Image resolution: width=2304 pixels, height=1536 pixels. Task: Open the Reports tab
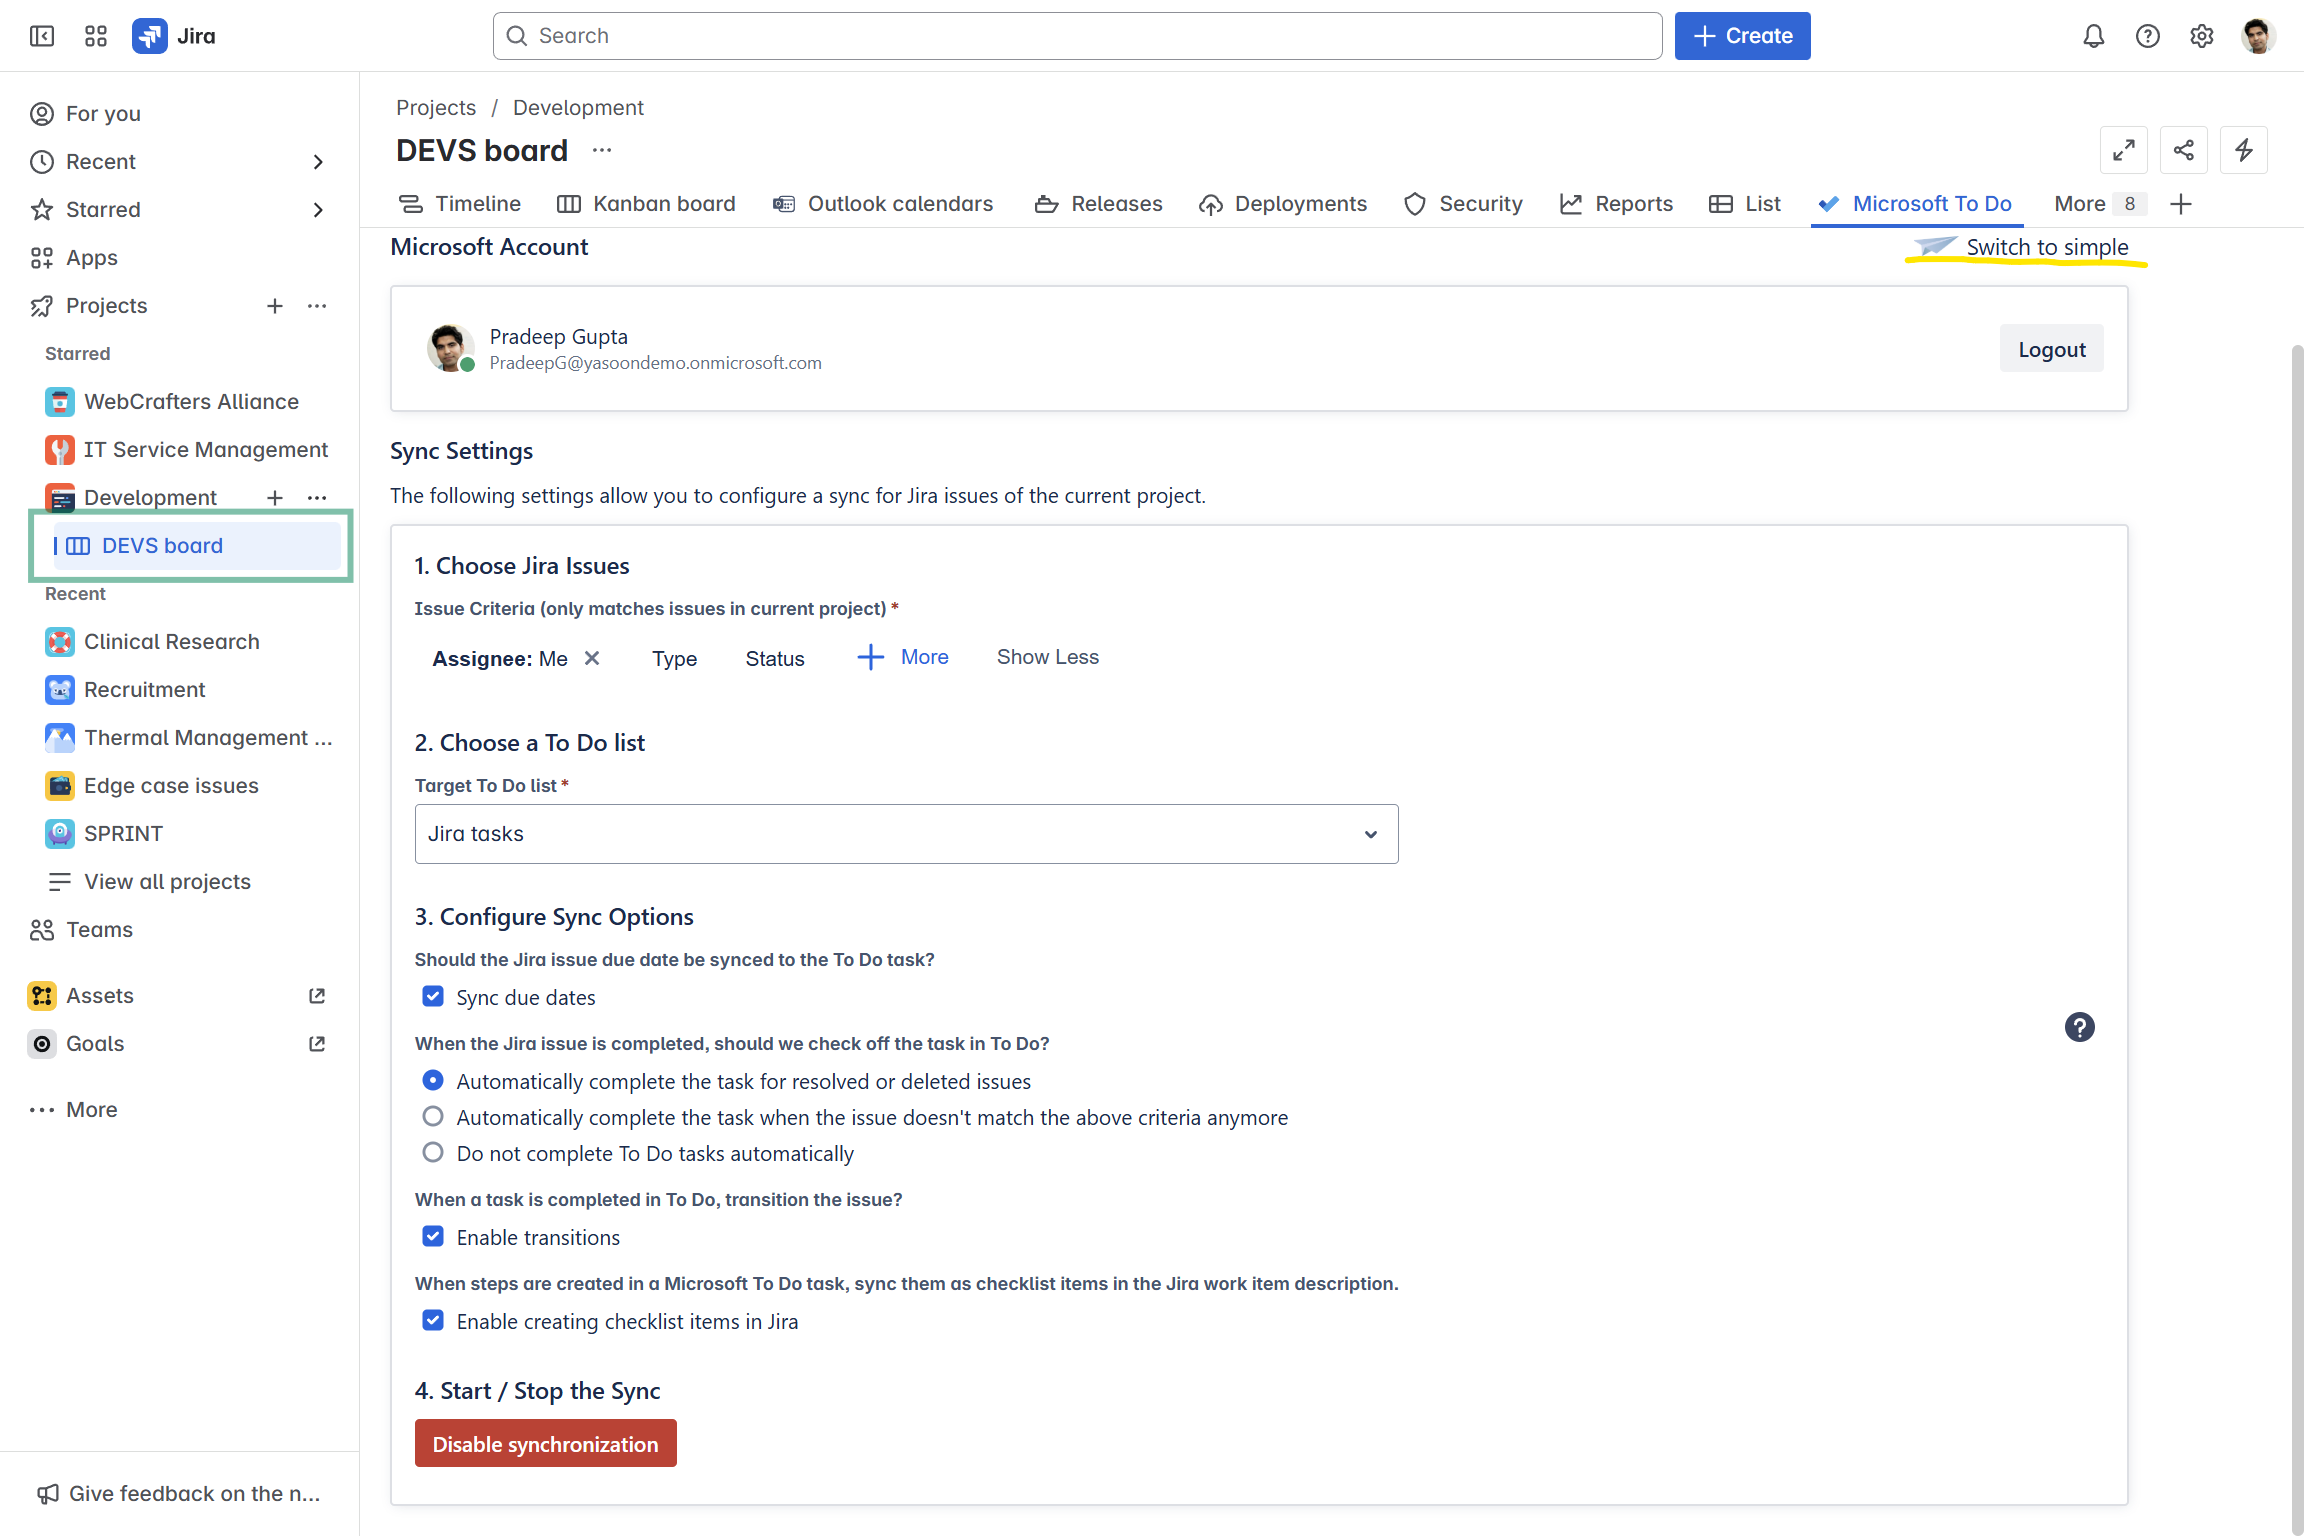coord(1616,204)
